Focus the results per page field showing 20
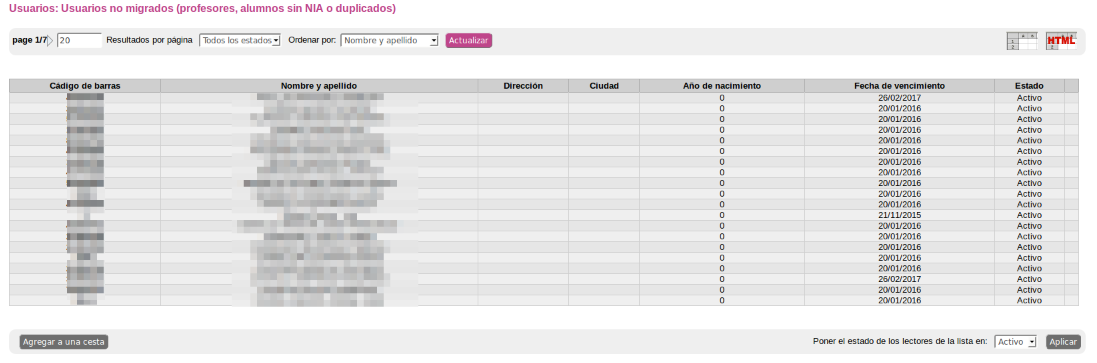The image size is (1097, 363). [80, 41]
